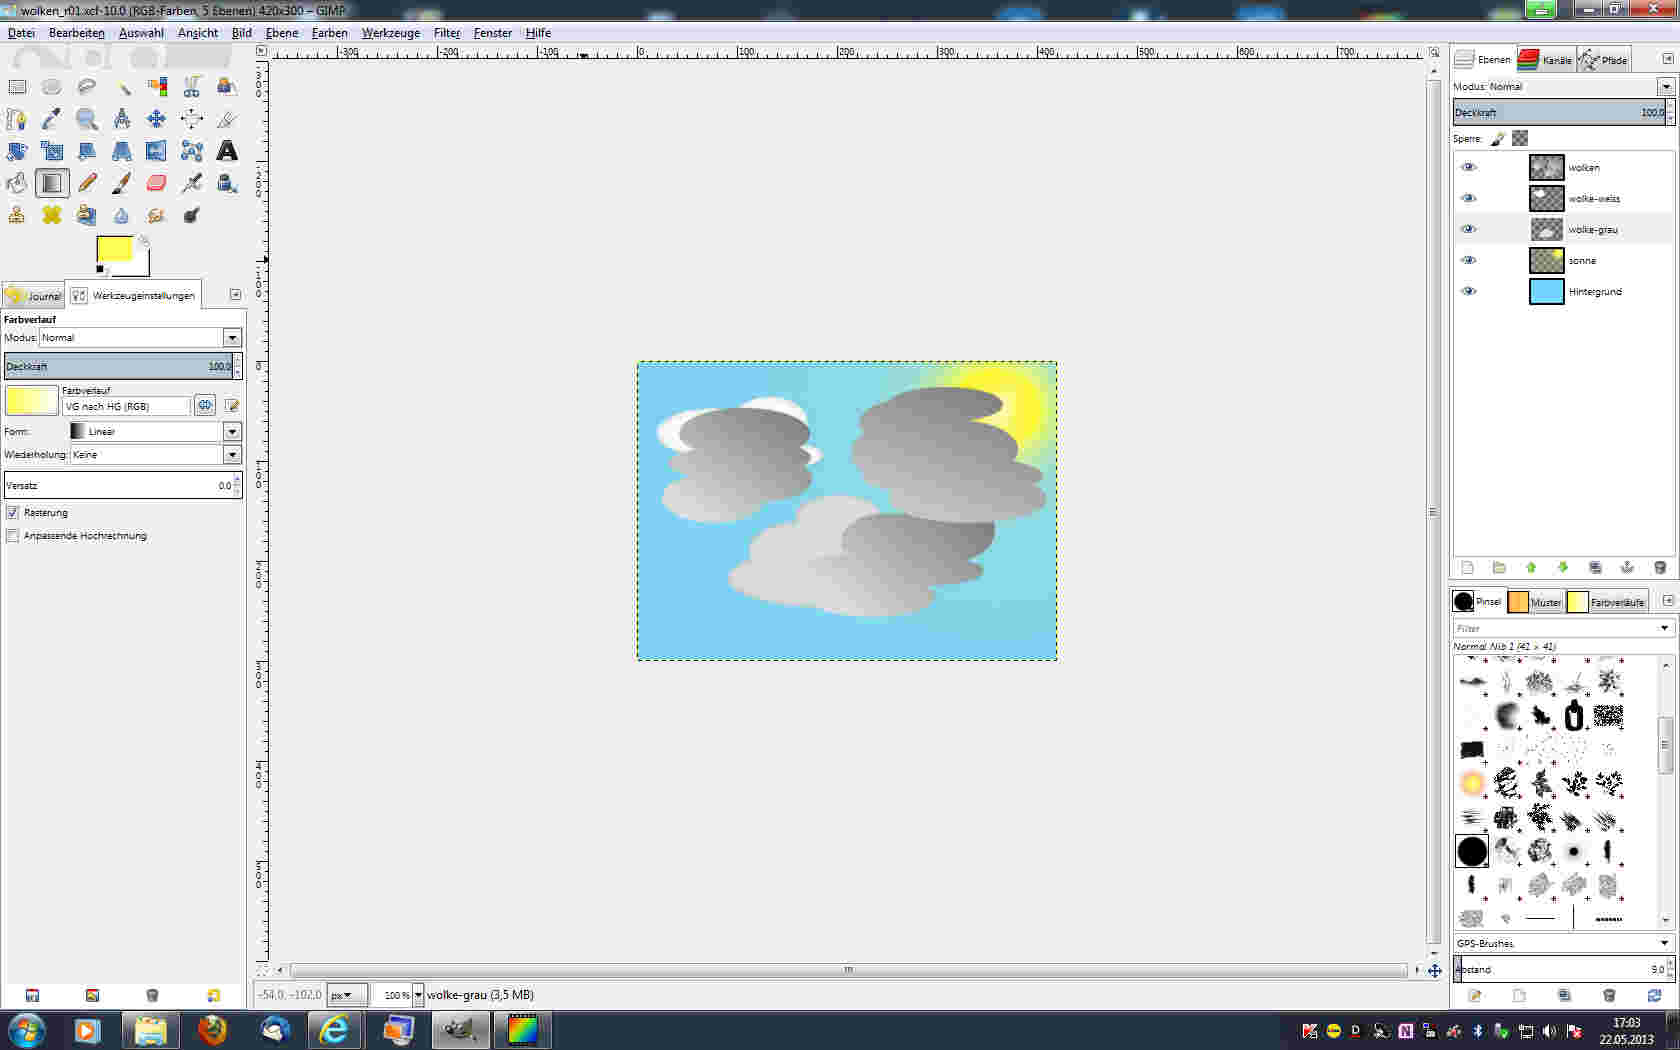This screenshot has width=1680, height=1050.
Task: Delete layer with trash icon in Ebenen panel
Action: [1660, 567]
